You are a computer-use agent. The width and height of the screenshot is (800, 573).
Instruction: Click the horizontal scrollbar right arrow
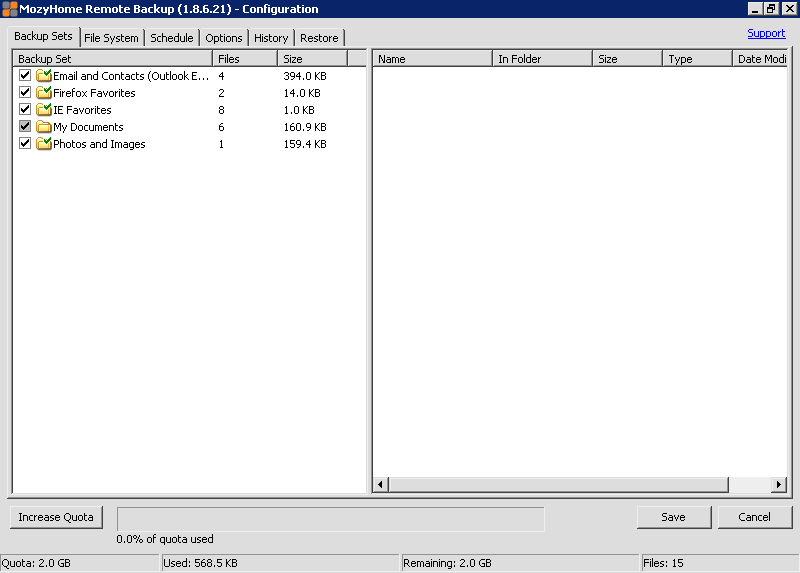(x=779, y=484)
